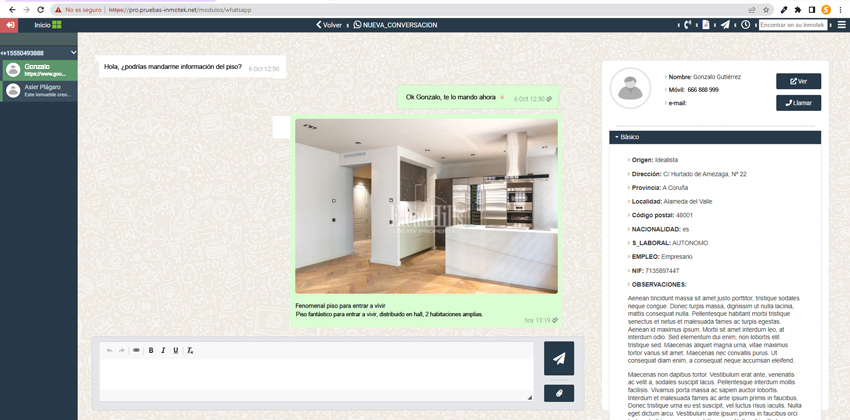Reload the page in the browser
The image size is (850, 420).
pyautogui.click(x=40, y=10)
